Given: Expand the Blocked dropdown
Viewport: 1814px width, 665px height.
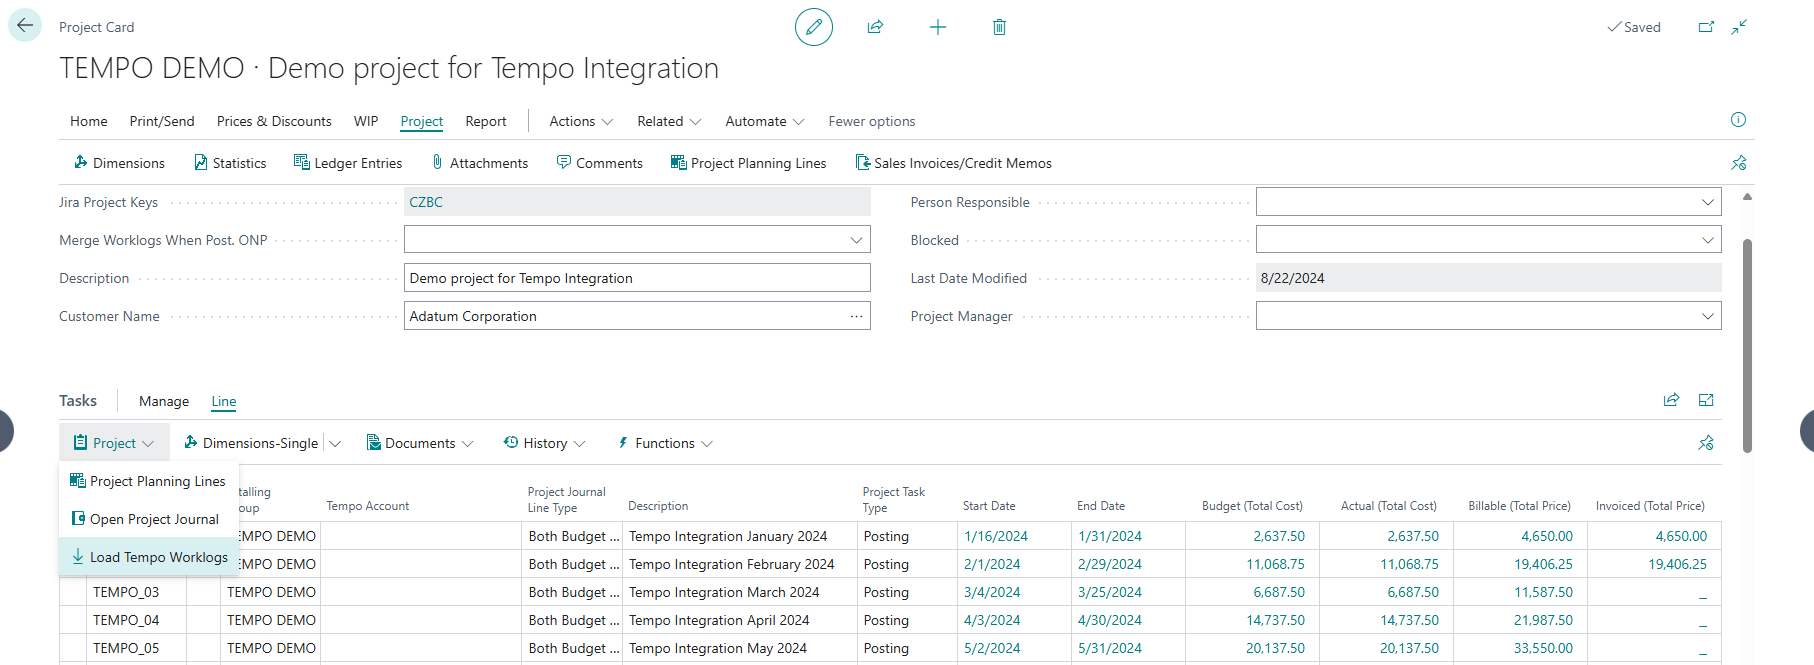Looking at the screenshot, I should pos(1707,240).
